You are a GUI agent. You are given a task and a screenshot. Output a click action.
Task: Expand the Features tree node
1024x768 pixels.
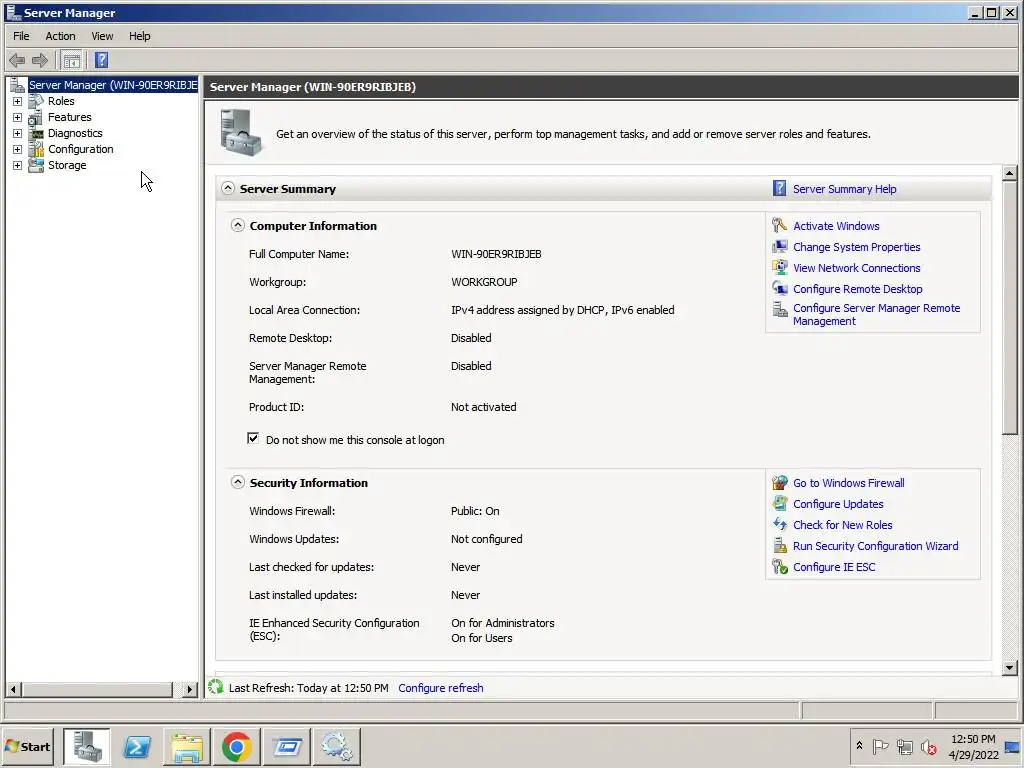(18, 118)
